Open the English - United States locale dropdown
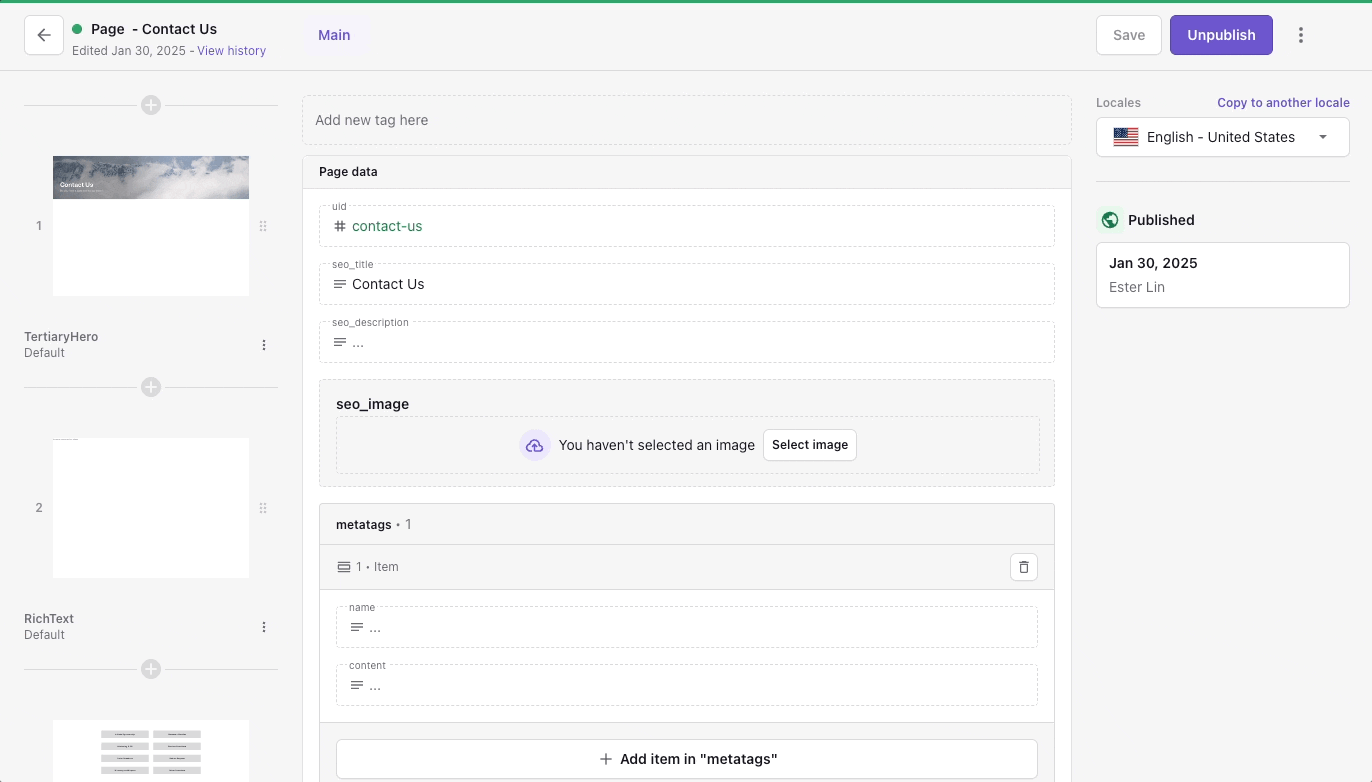1372x782 pixels. click(x=1222, y=137)
